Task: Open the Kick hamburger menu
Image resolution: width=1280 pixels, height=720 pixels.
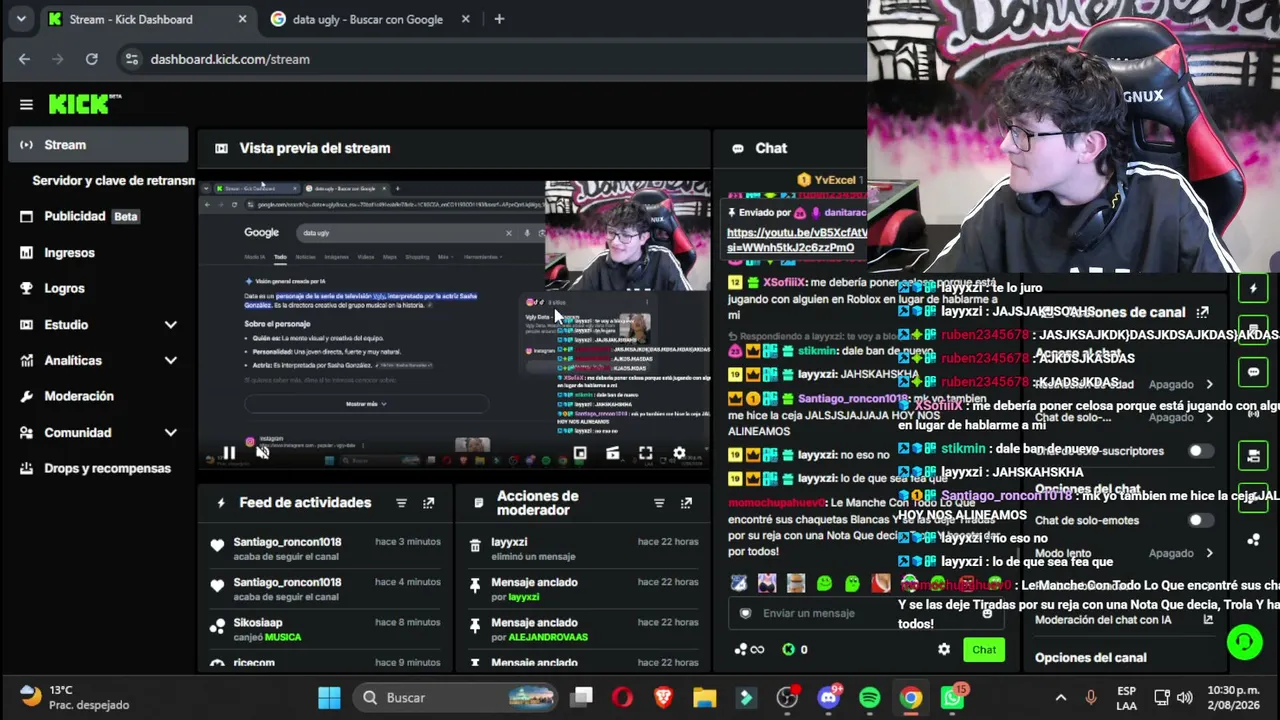Action: [x=26, y=104]
